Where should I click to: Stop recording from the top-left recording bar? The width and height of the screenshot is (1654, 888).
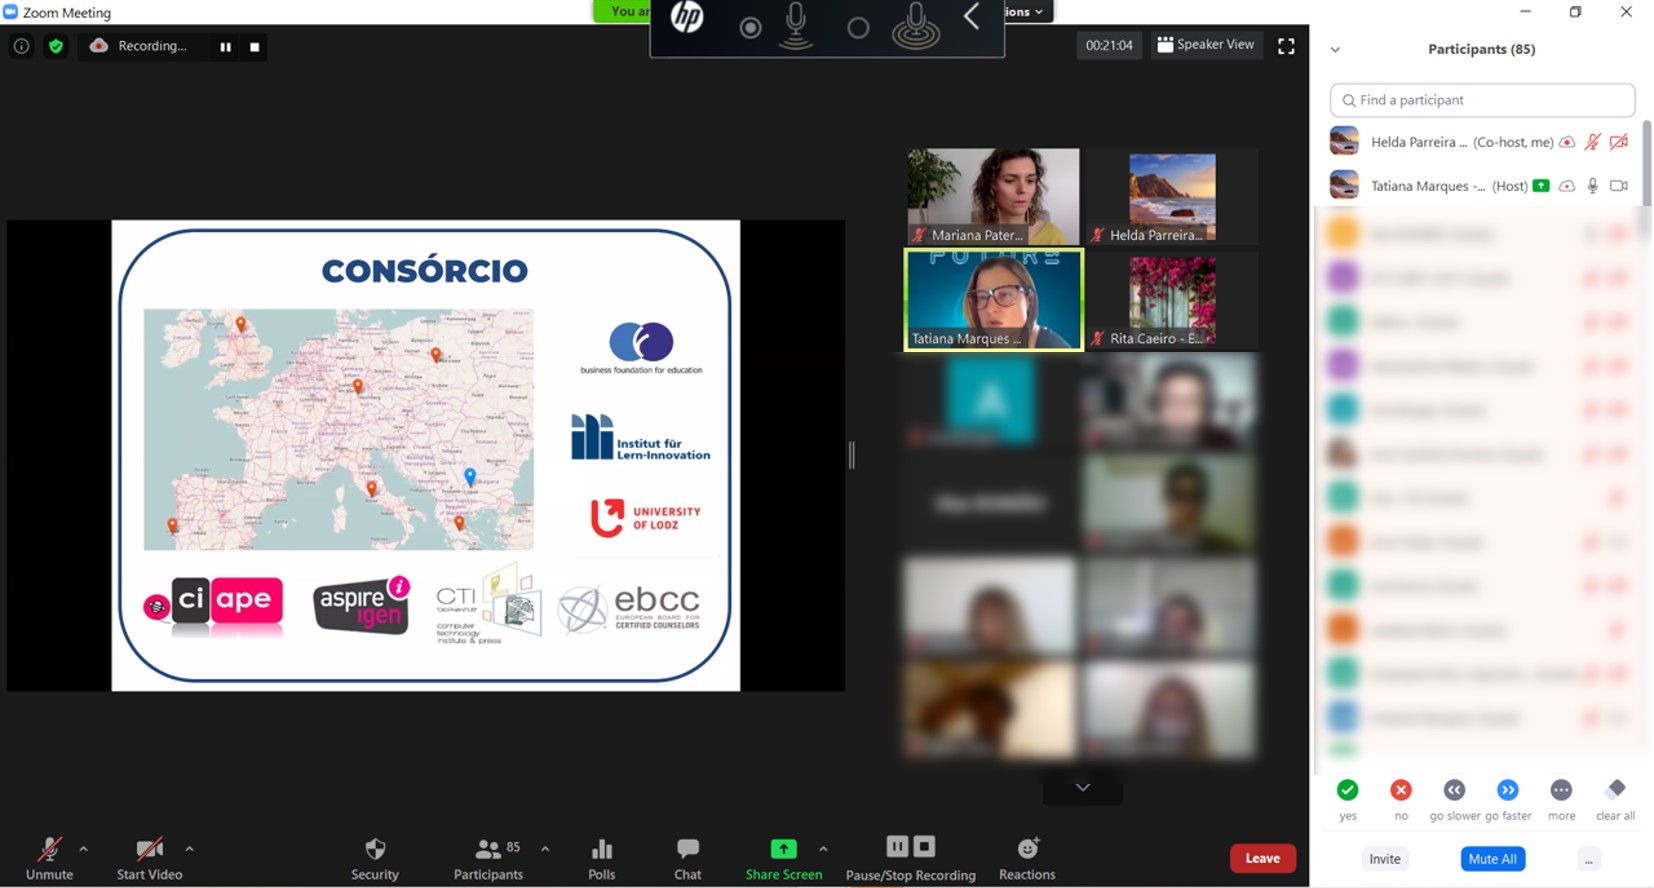pos(254,47)
